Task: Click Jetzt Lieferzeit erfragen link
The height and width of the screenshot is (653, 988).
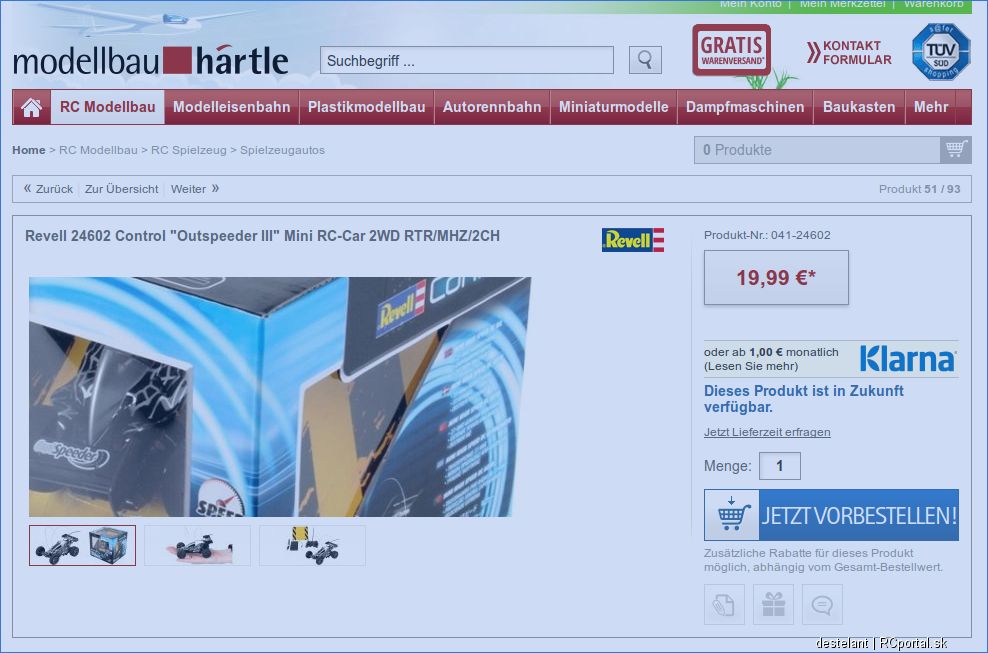Action: tap(767, 432)
